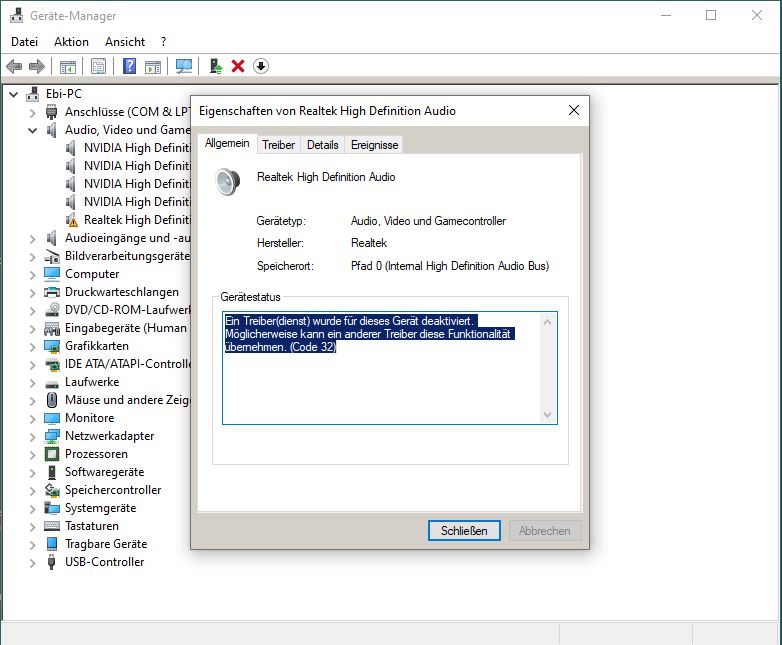This screenshot has height=645, width=782.
Task: Switch to the Details tab
Action: point(322,145)
